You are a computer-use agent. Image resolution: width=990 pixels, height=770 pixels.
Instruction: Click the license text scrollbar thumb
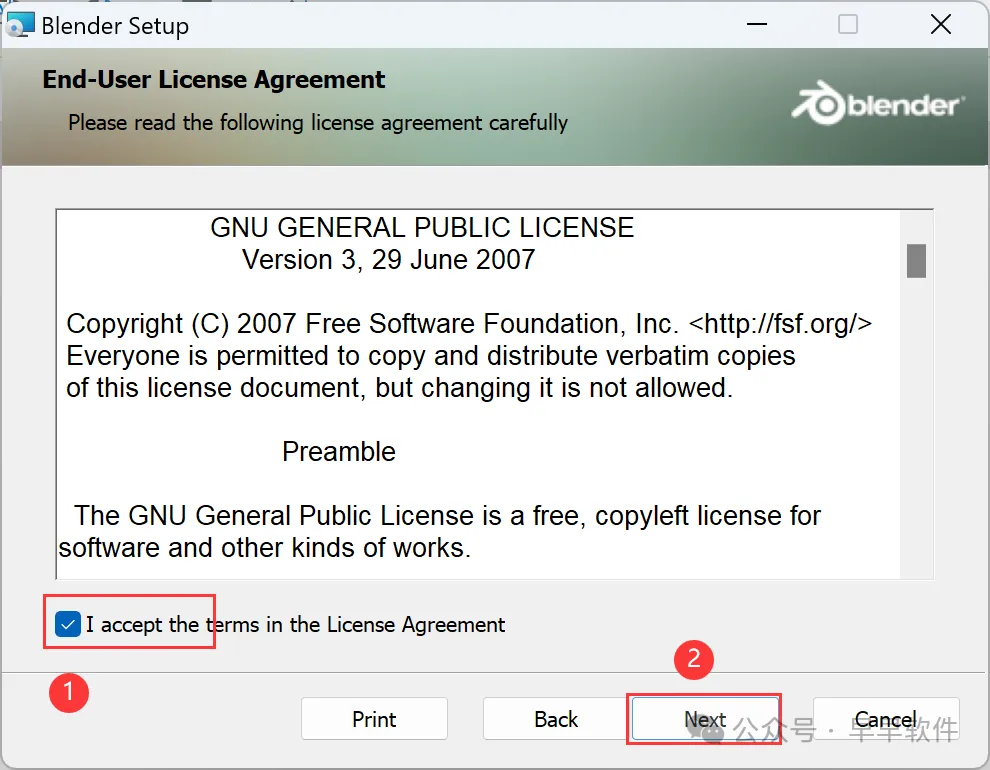pos(916,261)
